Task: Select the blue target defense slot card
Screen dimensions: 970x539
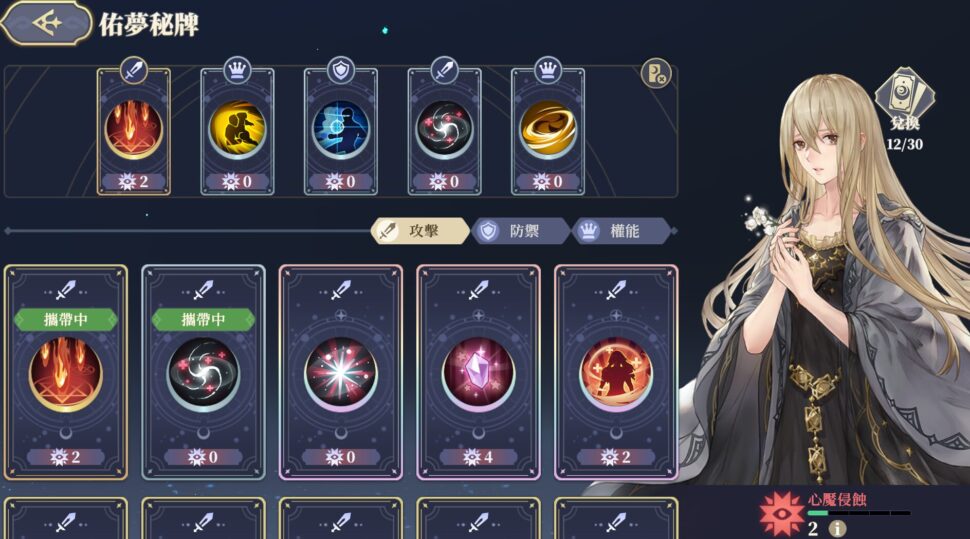Action: click(x=341, y=131)
